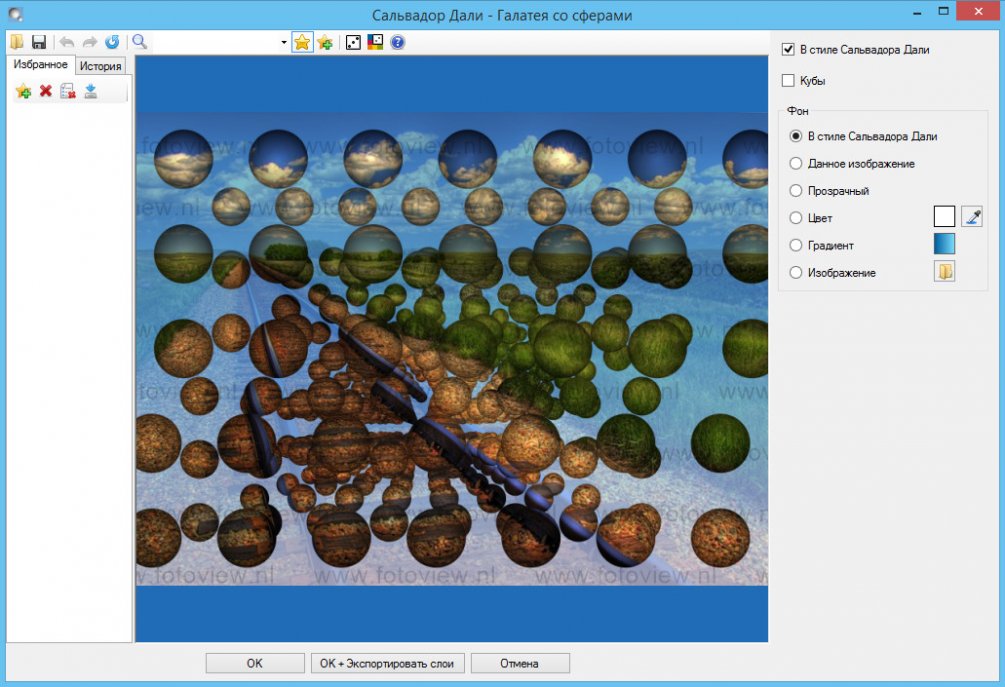
Task: Clear all favorites list icon
Action: pyautogui.click(x=68, y=91)
